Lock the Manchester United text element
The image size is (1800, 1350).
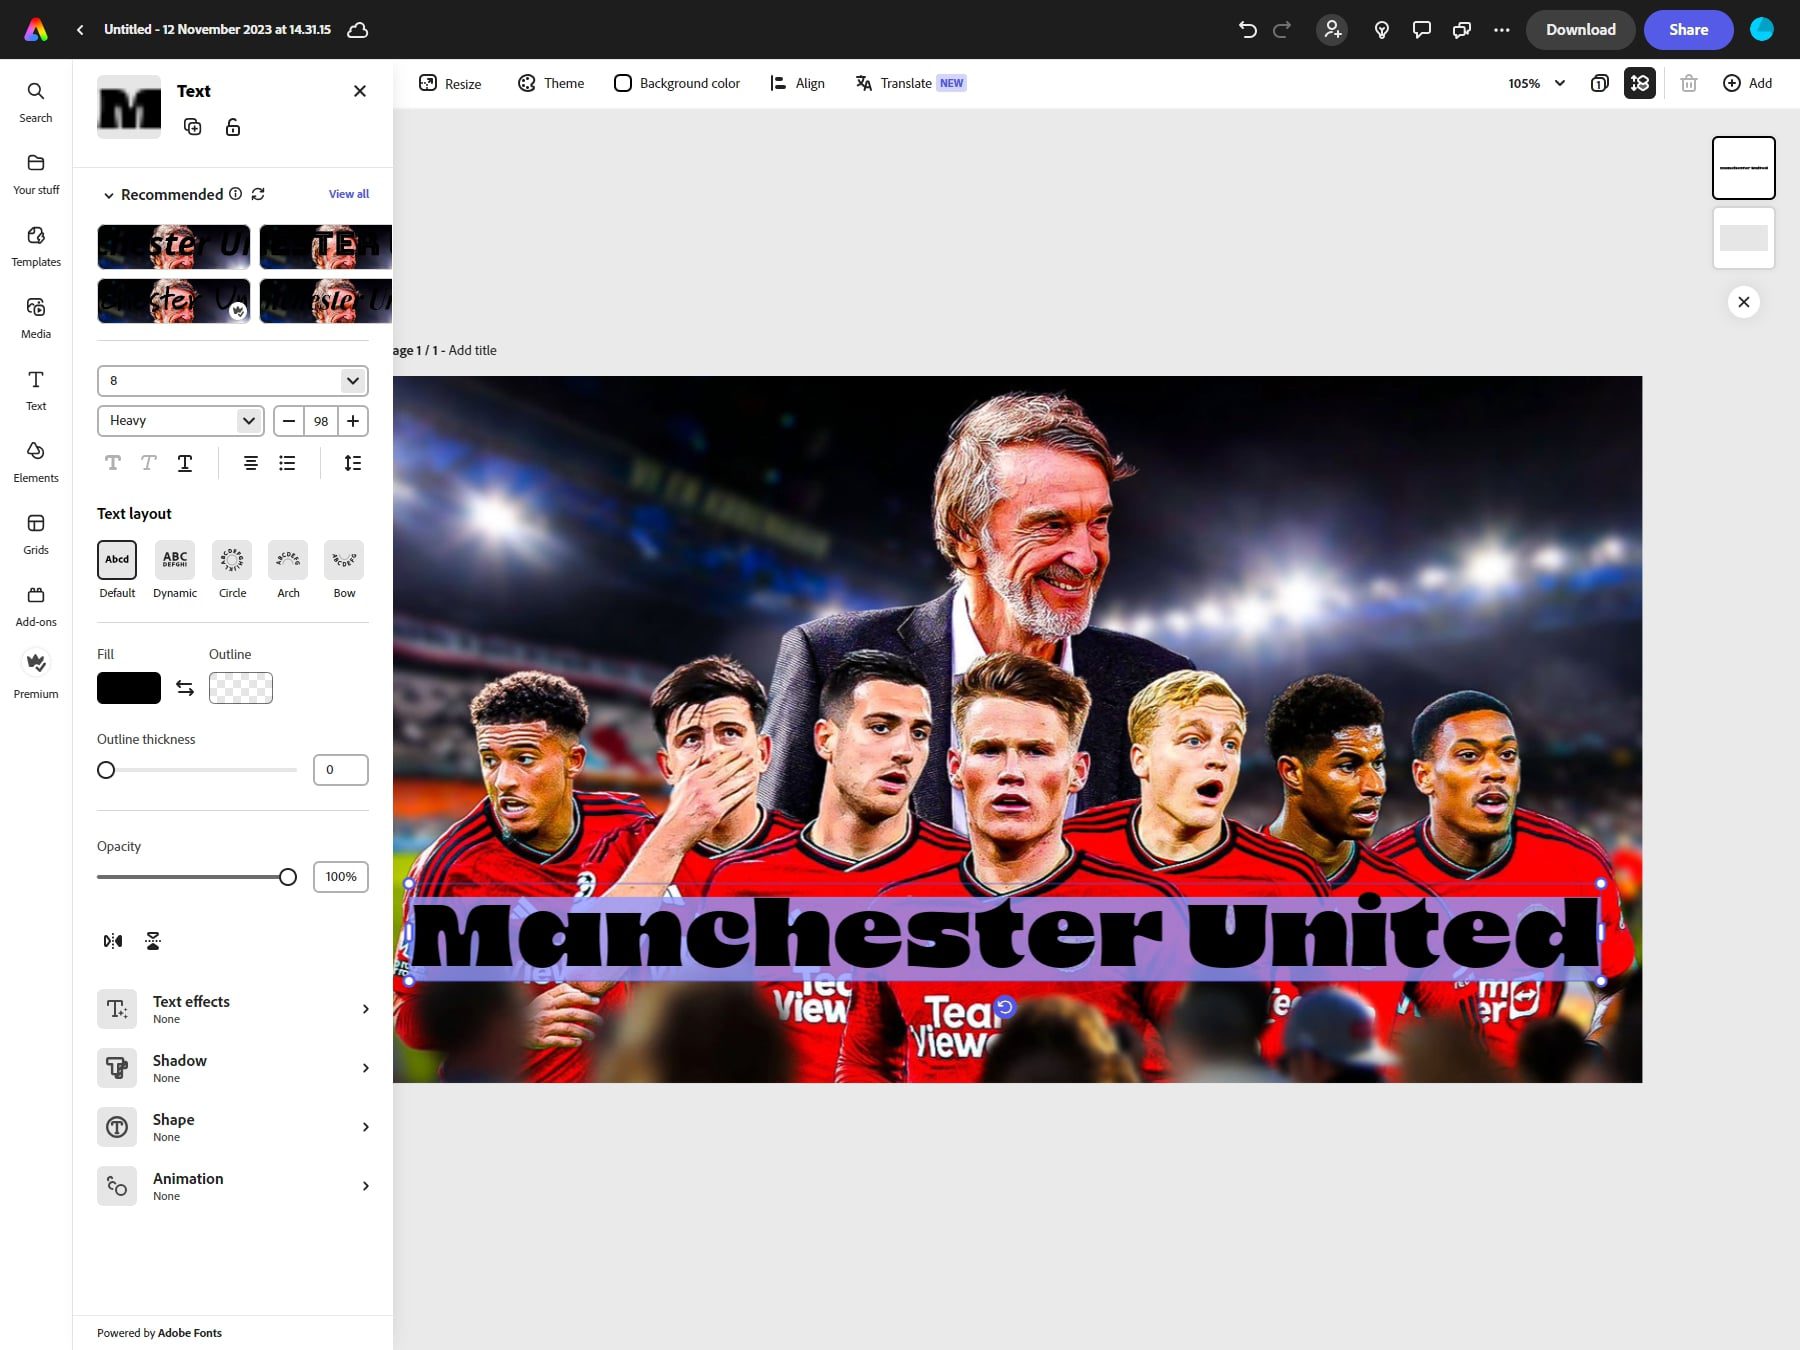pyautogui.click(x=233, y=127)
